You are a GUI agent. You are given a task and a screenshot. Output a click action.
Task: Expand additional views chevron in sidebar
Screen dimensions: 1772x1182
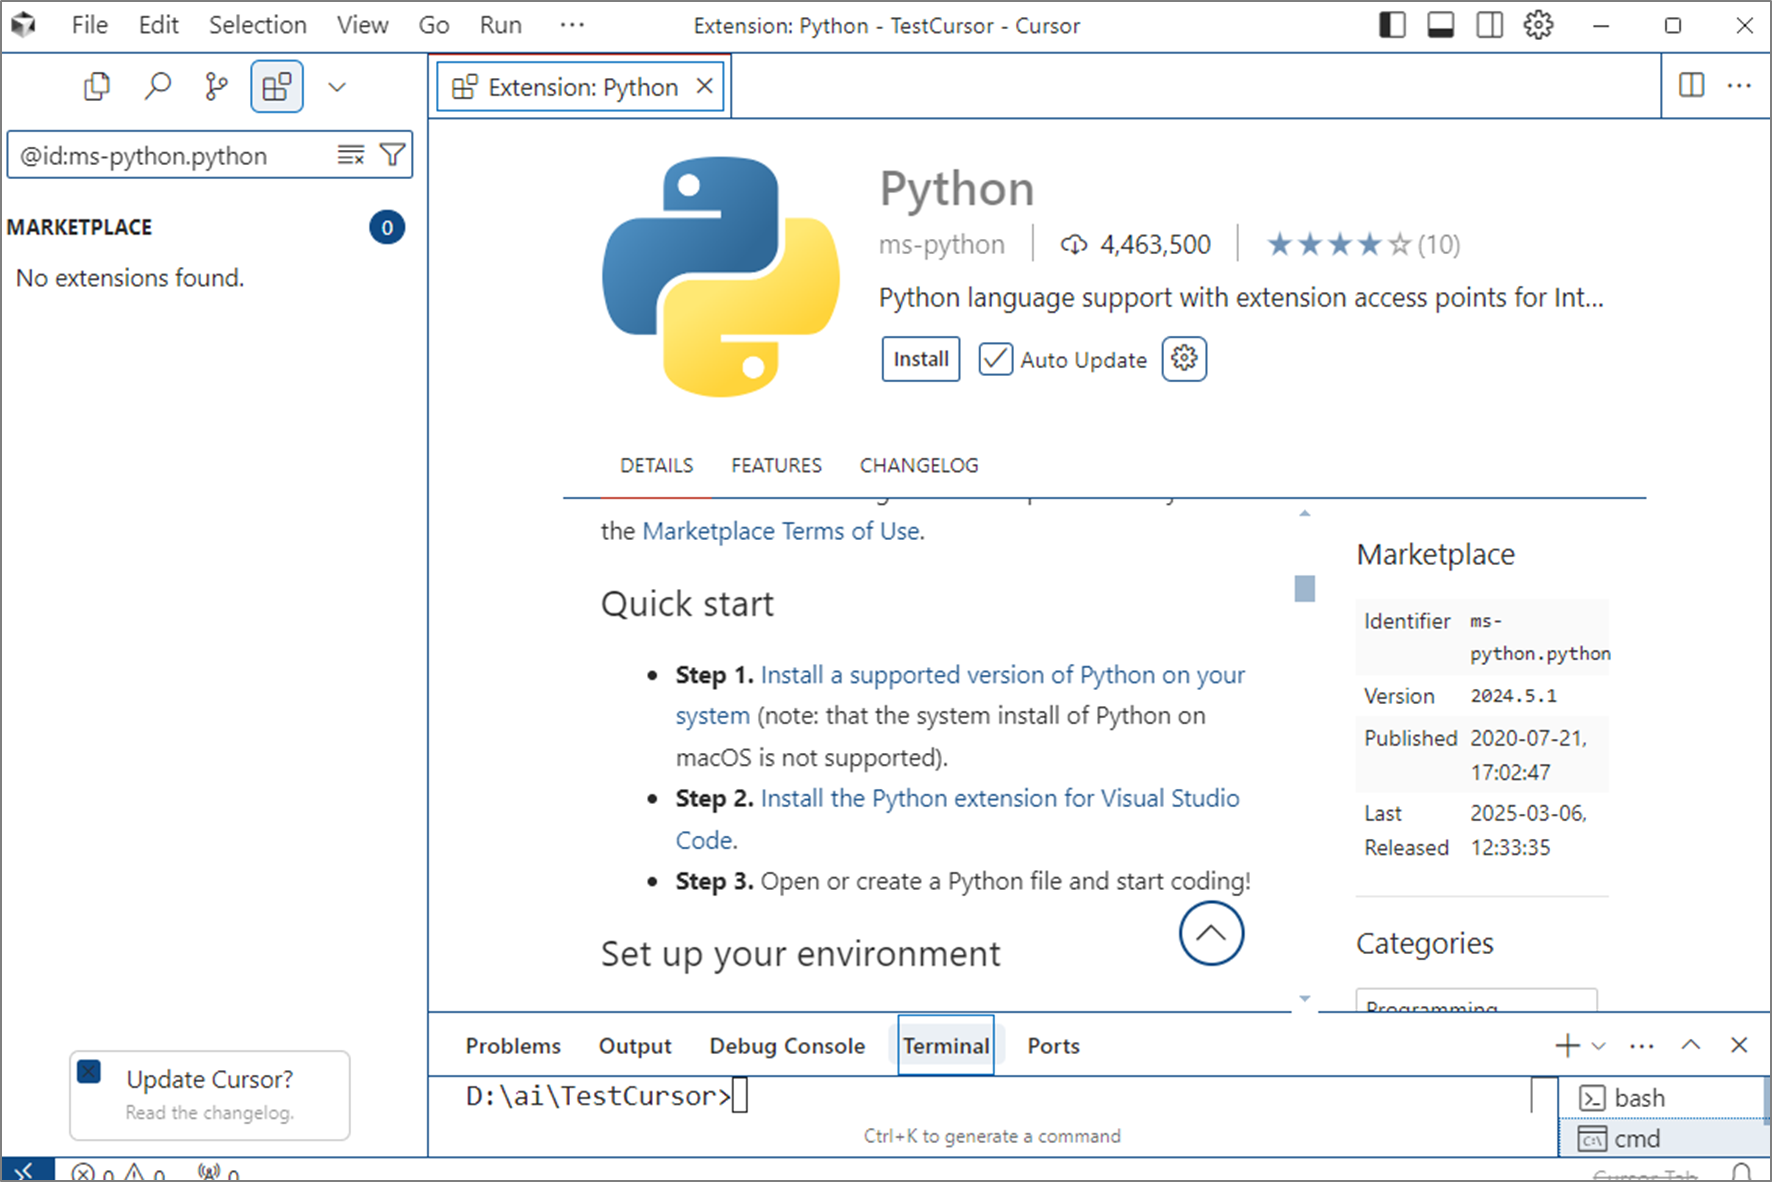(337, 87)
